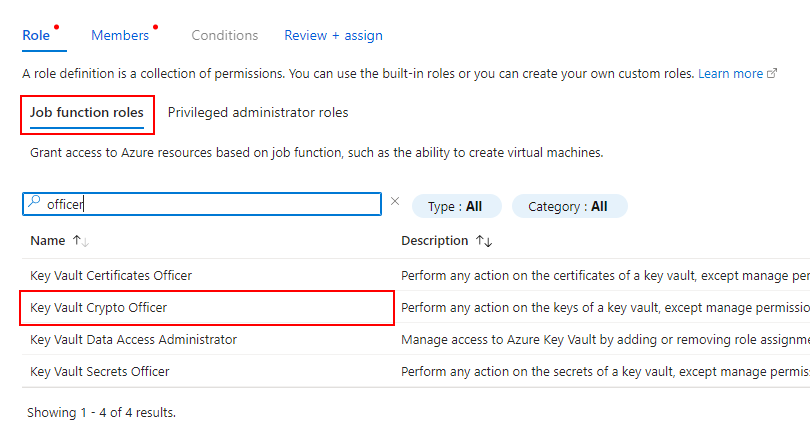Select the Key Vault Secrets Officer role

tap(100, 372)
